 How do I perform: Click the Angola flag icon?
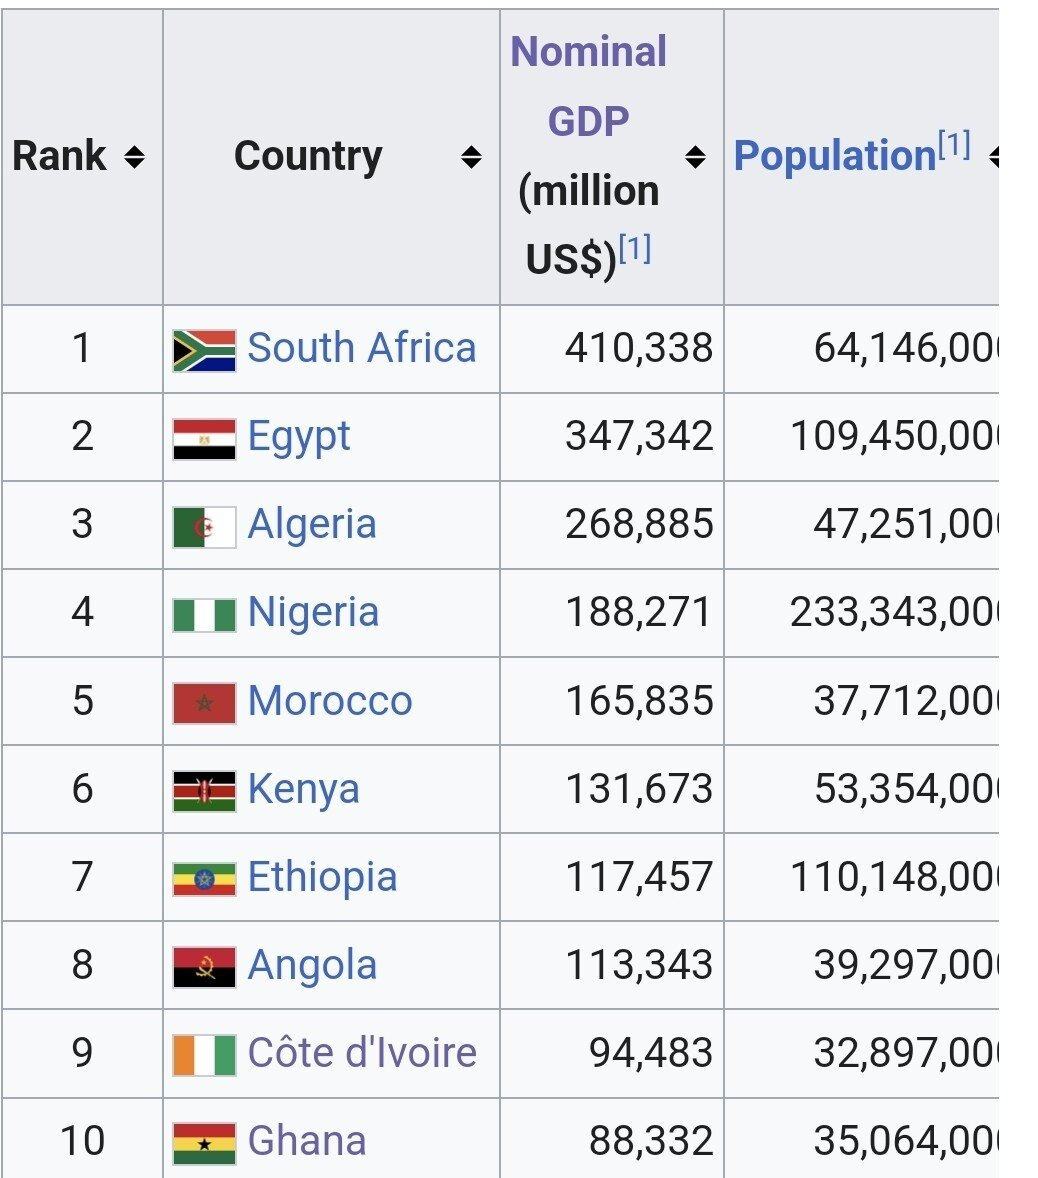[x=204, y=966]
